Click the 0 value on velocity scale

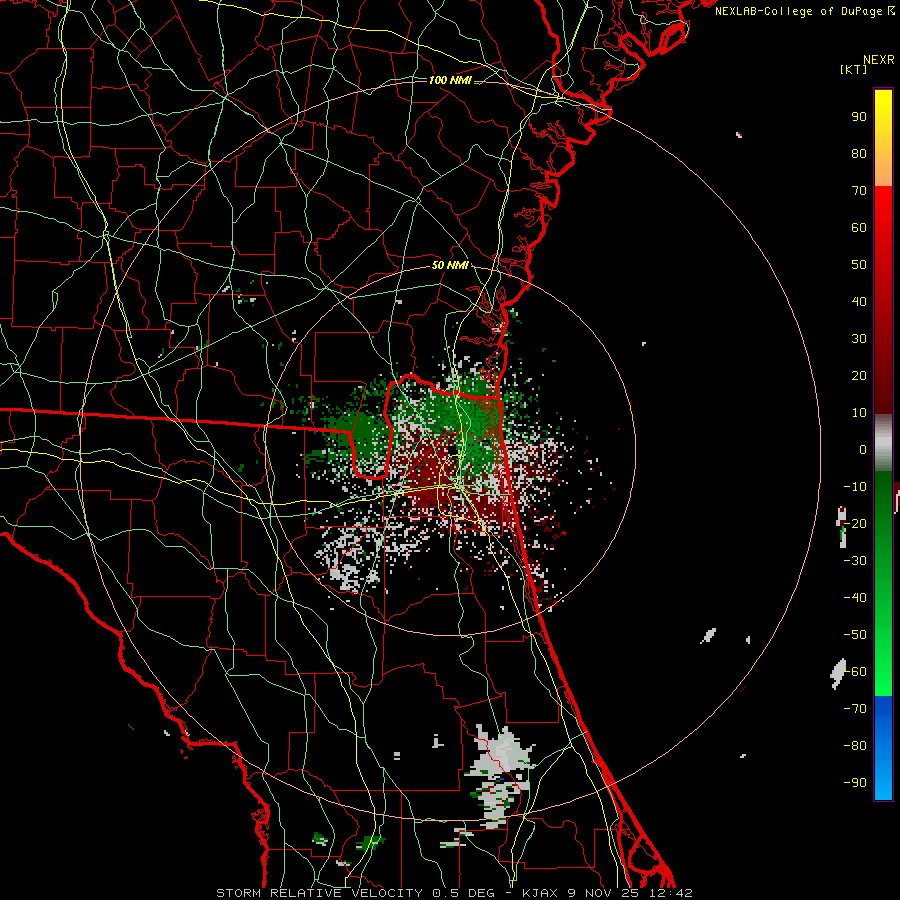[x=863, y=450]
